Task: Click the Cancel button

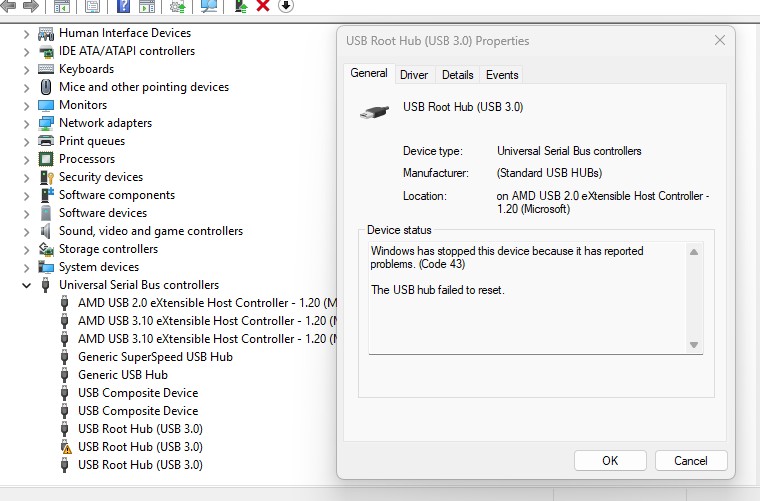Action: (691, 461)
